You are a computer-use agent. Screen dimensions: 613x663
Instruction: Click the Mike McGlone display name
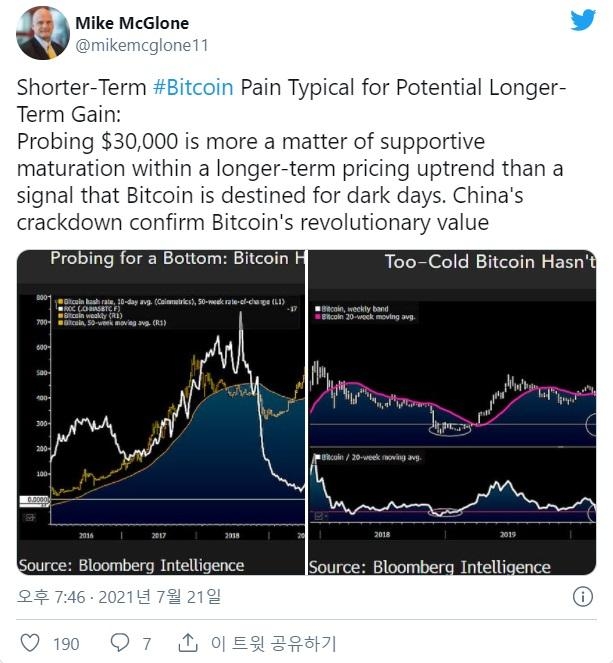(132, 23)
